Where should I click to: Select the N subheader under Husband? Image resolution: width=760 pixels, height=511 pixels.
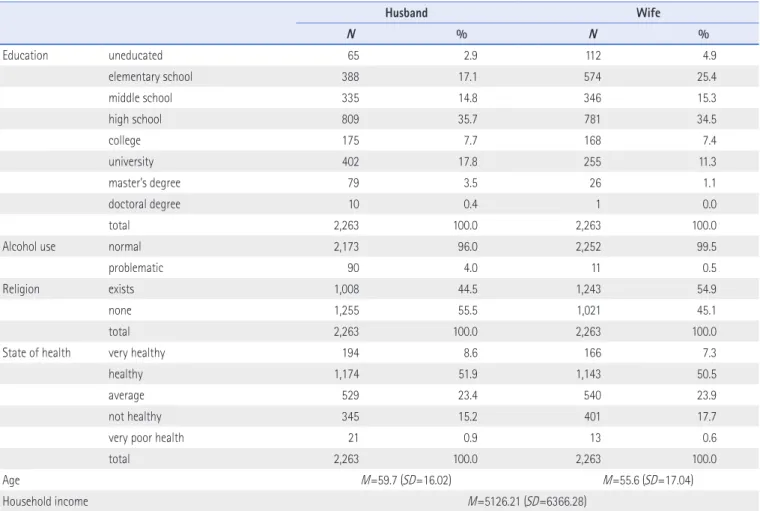pos(351,34)
